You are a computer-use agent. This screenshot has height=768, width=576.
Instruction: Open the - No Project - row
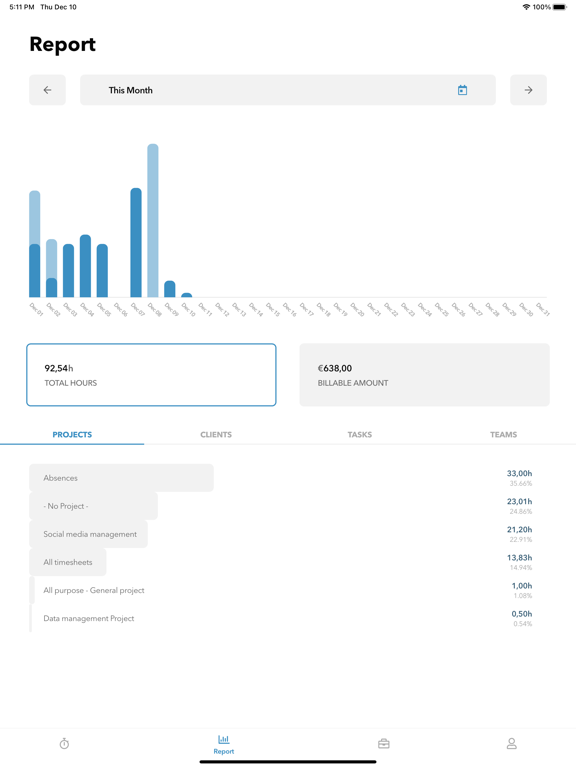coord(288,506)
